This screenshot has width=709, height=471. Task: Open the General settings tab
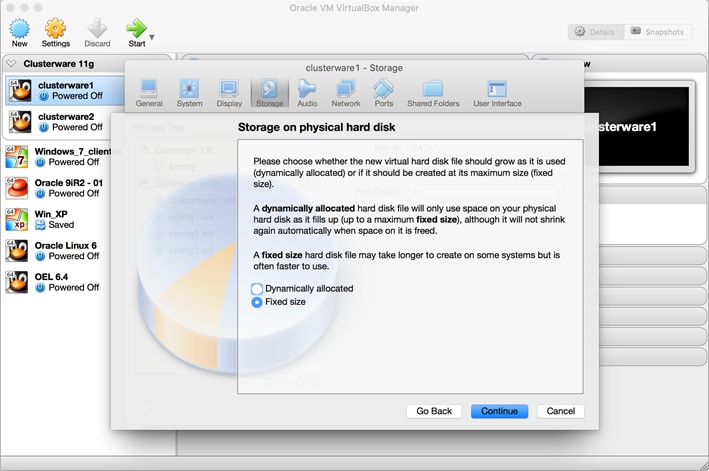(x=149, y=93)
